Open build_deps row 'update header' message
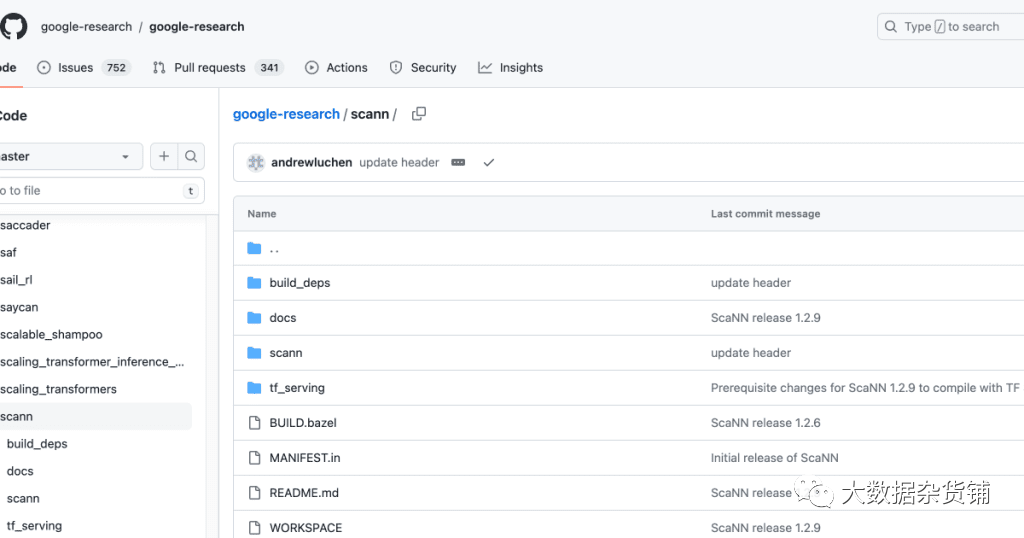Screen dimensions: 1024x538 (751, 283)
